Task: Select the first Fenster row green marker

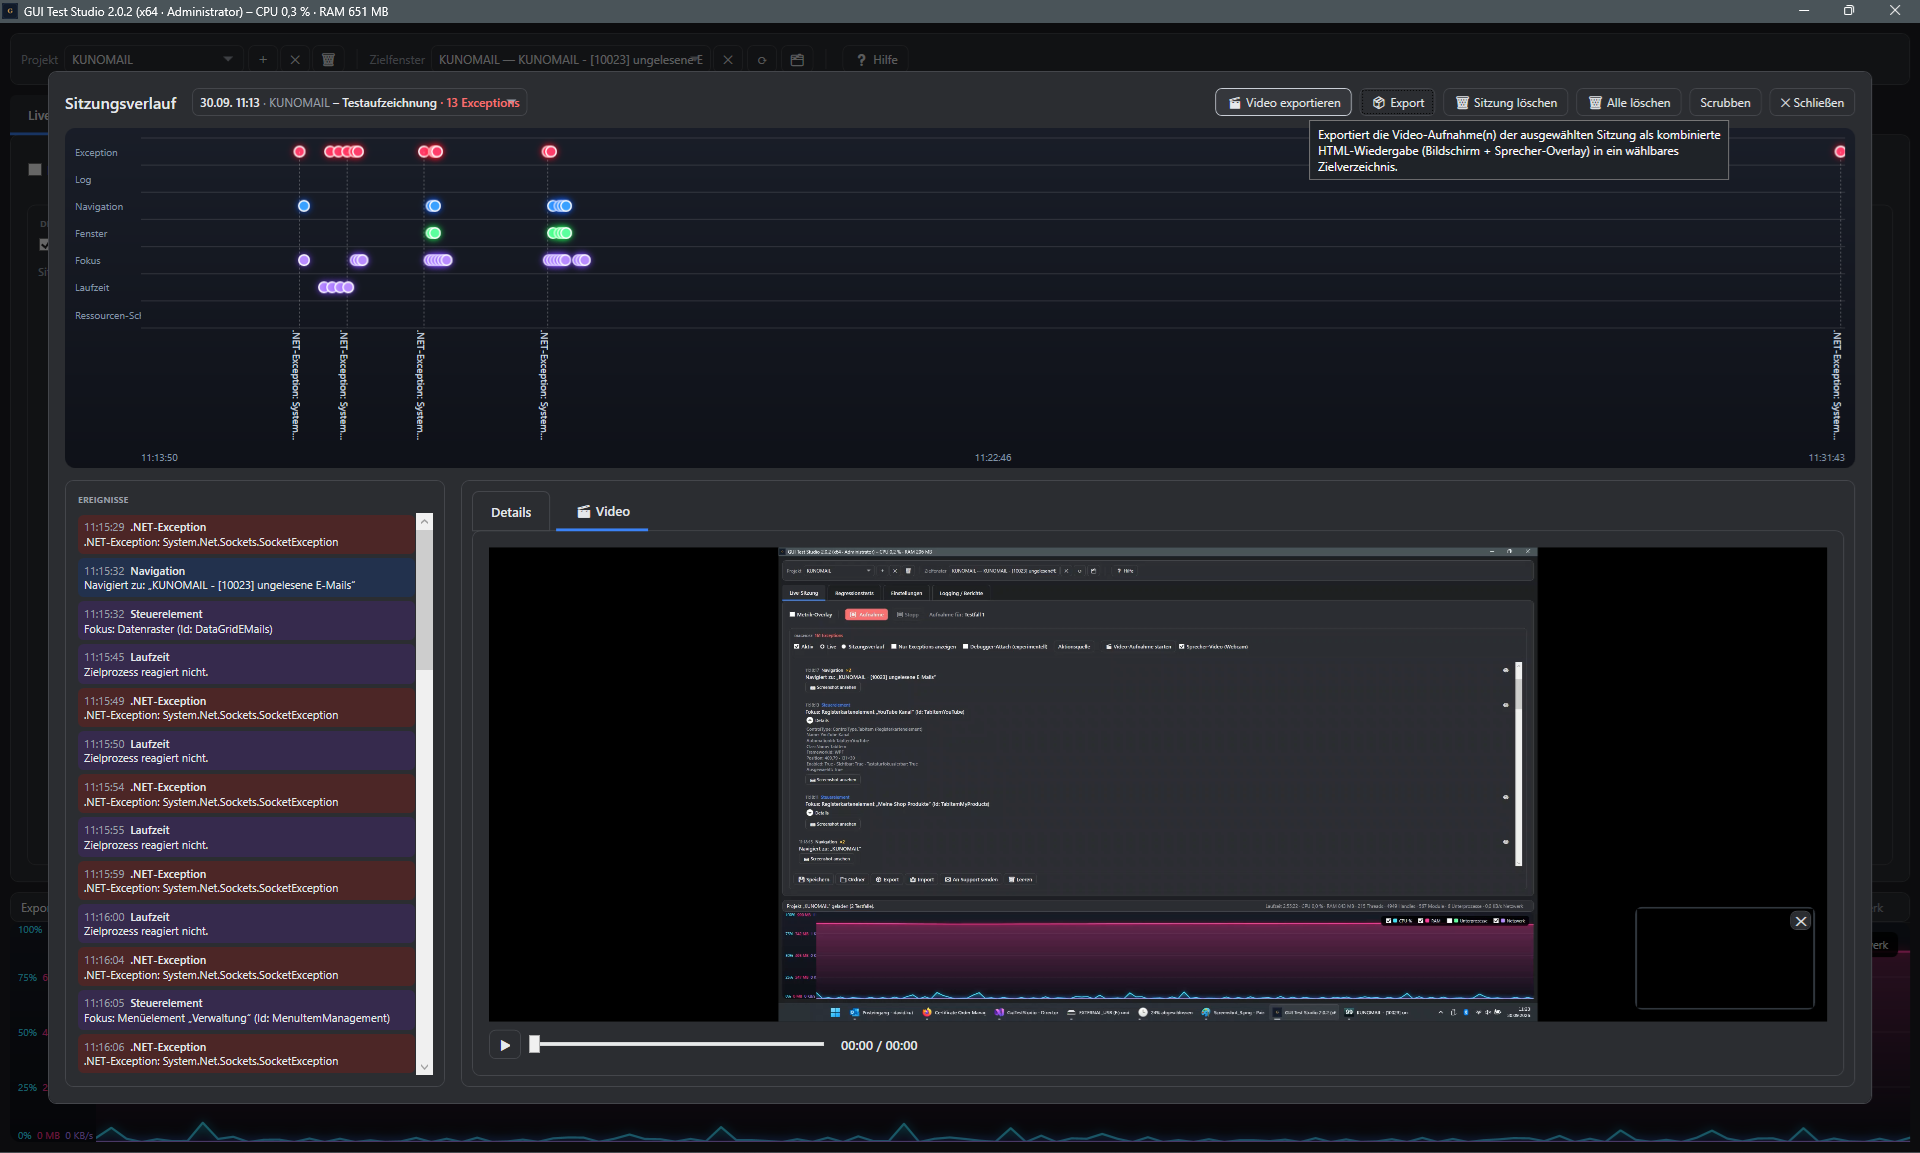Action: pos(433,233)
